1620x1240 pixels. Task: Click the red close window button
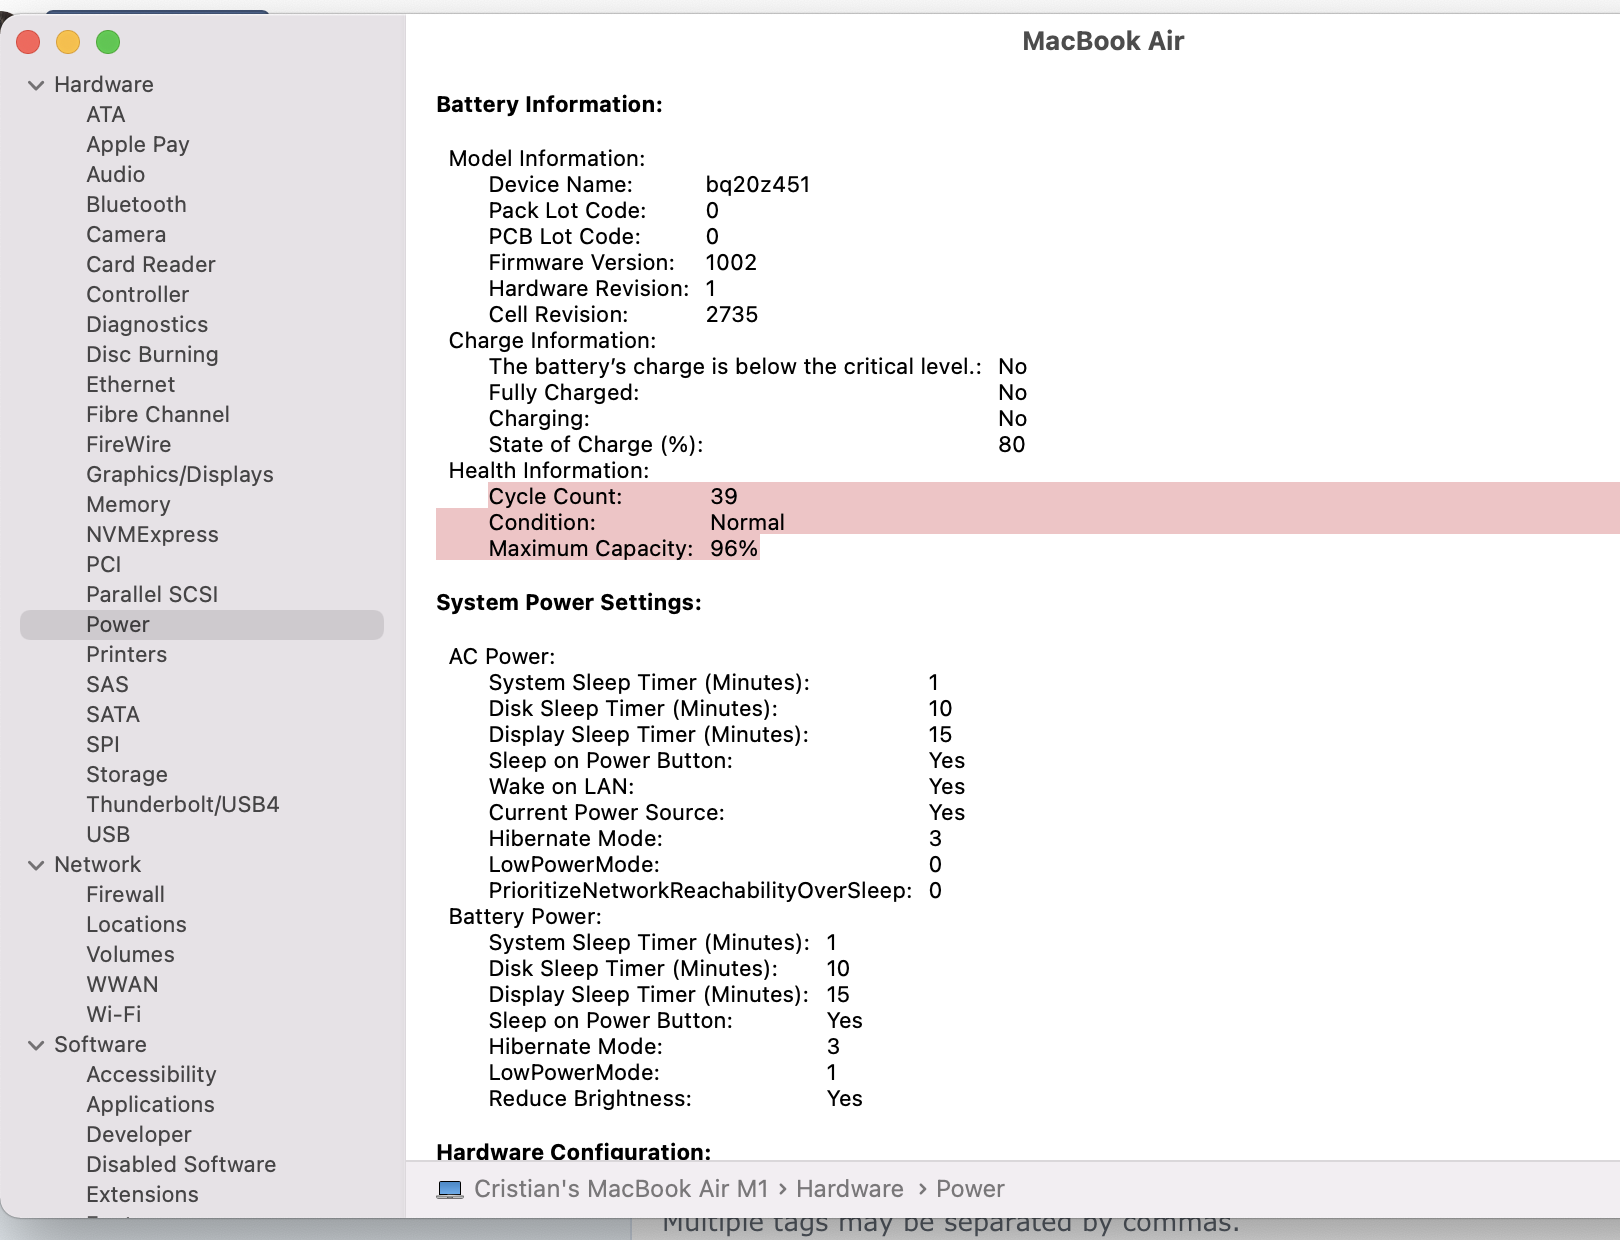[28, 42]
